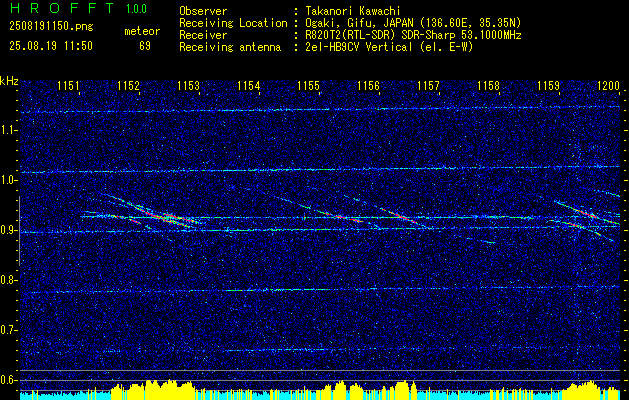Click the 1.0 kHz frequency label

(9, 180)
